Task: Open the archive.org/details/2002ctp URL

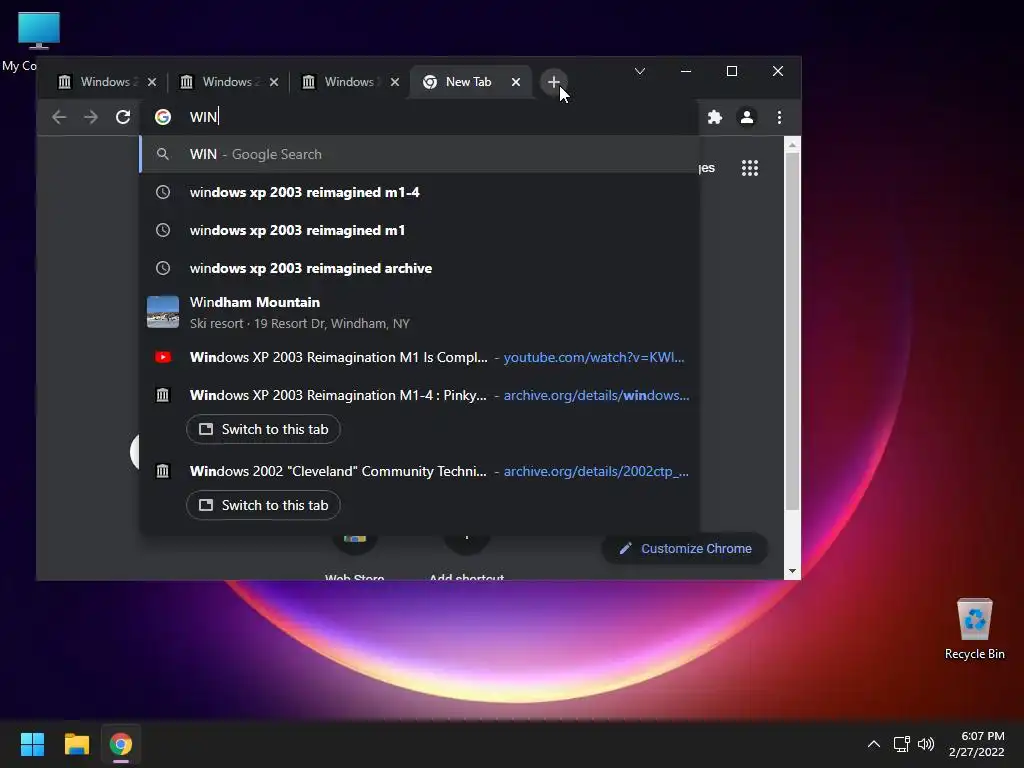Action: pyautogui.click(x=596, y=471)
